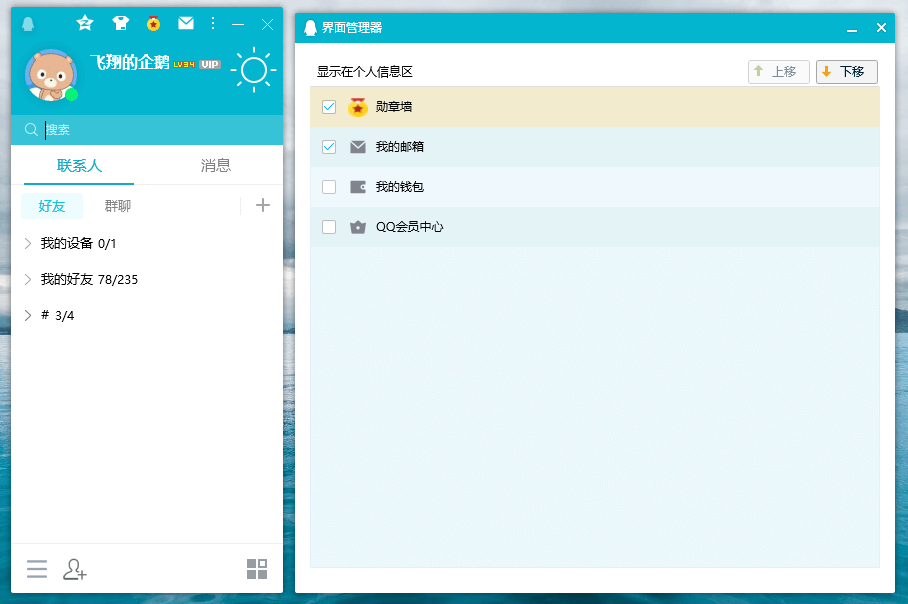Uncheck the 我的邮箱 checkbox
The width and height of the screenshot is (908, 604).
(329, 147)
